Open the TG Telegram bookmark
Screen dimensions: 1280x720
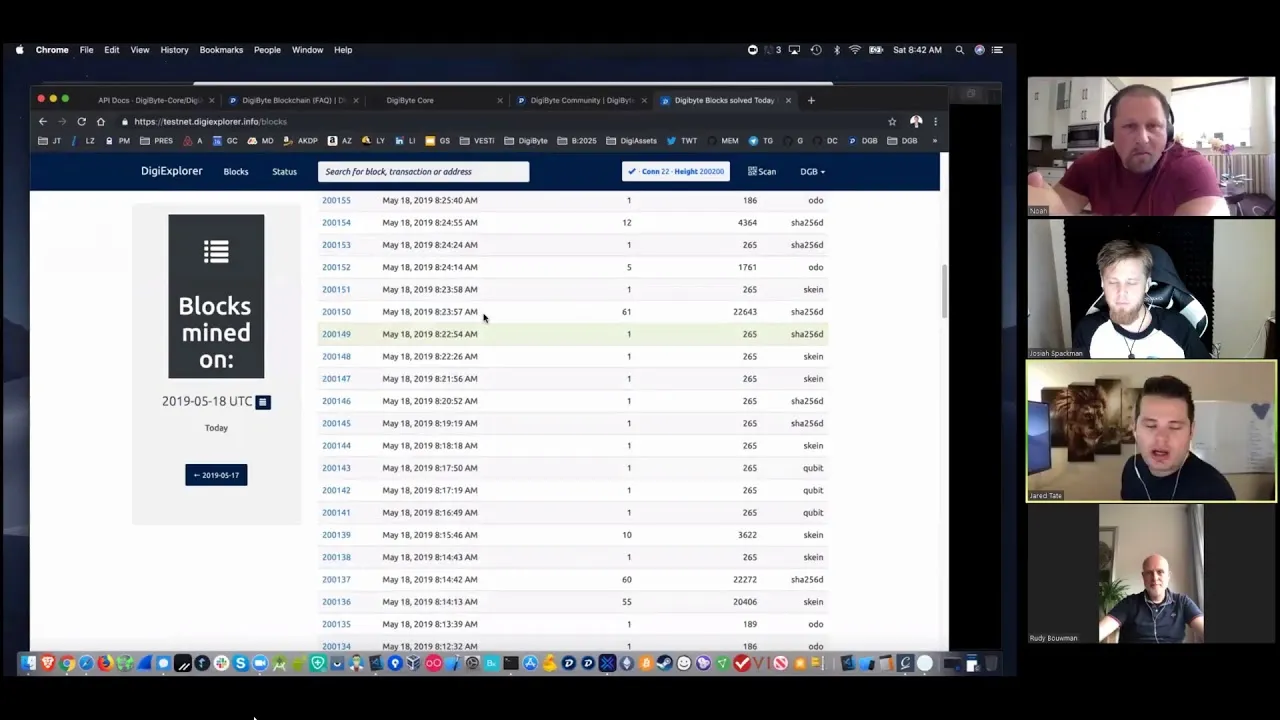(x=761, y=141)
